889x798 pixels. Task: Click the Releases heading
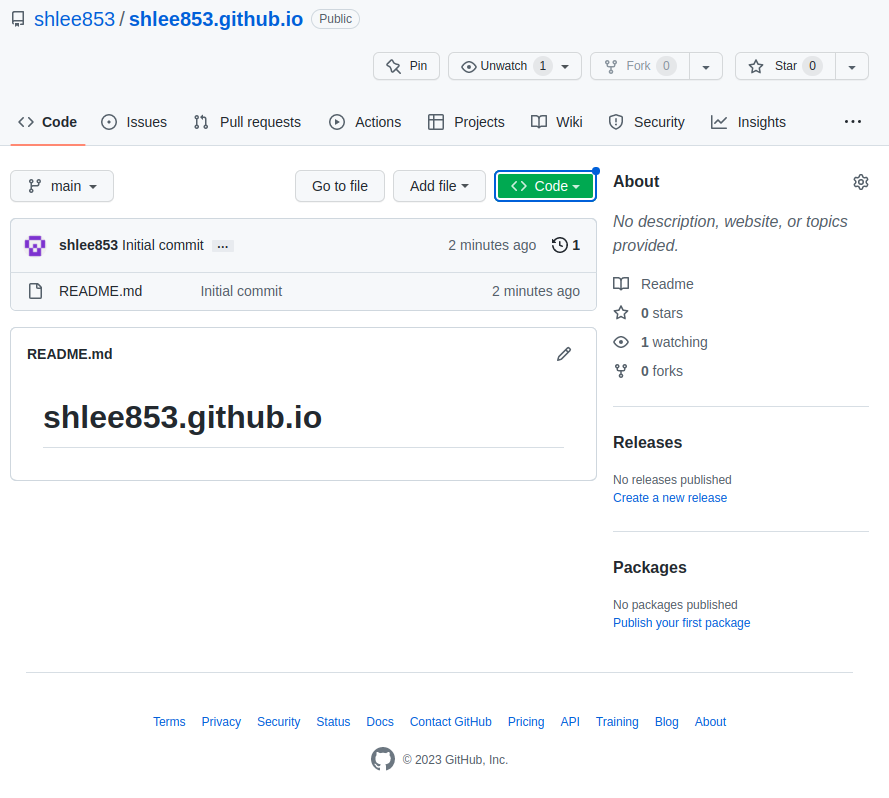point(647,442)
